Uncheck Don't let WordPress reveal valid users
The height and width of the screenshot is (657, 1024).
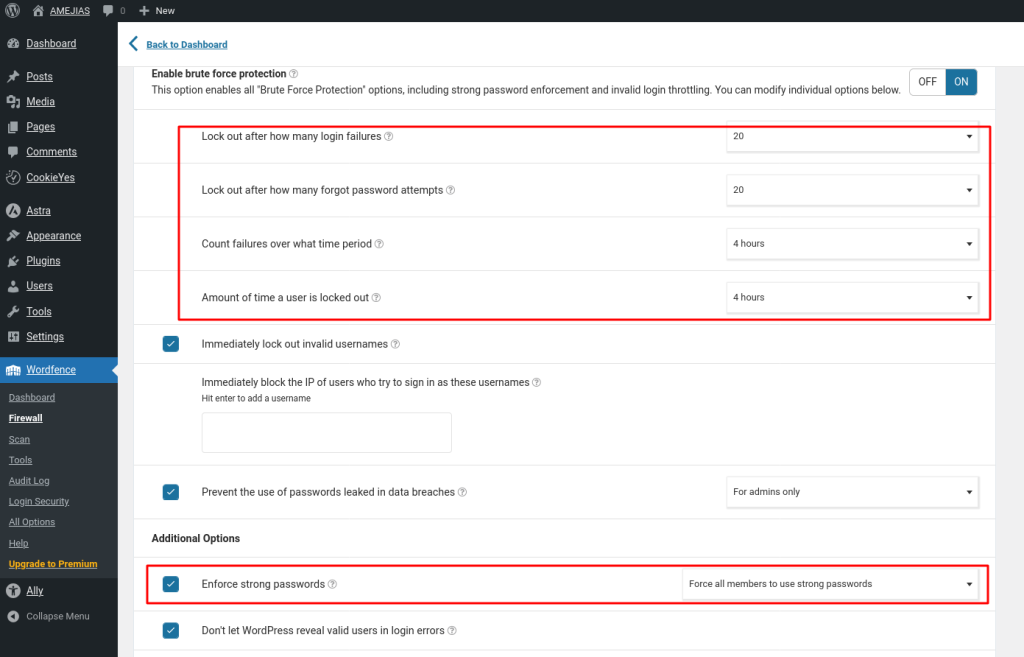(x=171, y=631)
